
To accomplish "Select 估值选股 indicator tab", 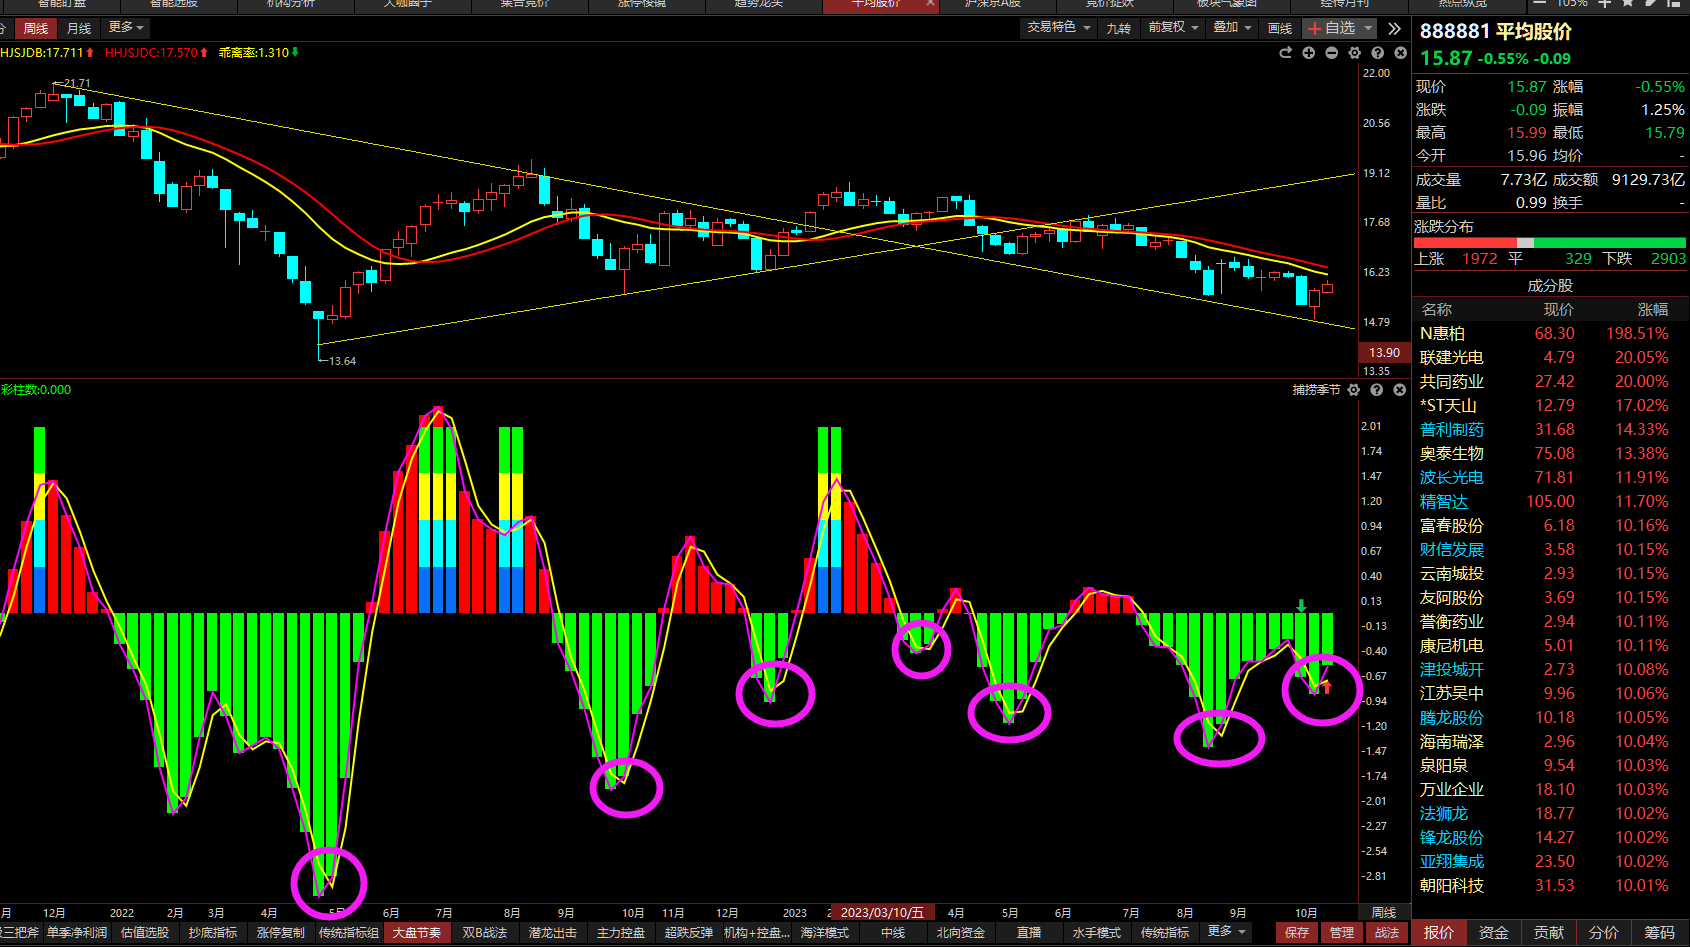I will (145, 932).
